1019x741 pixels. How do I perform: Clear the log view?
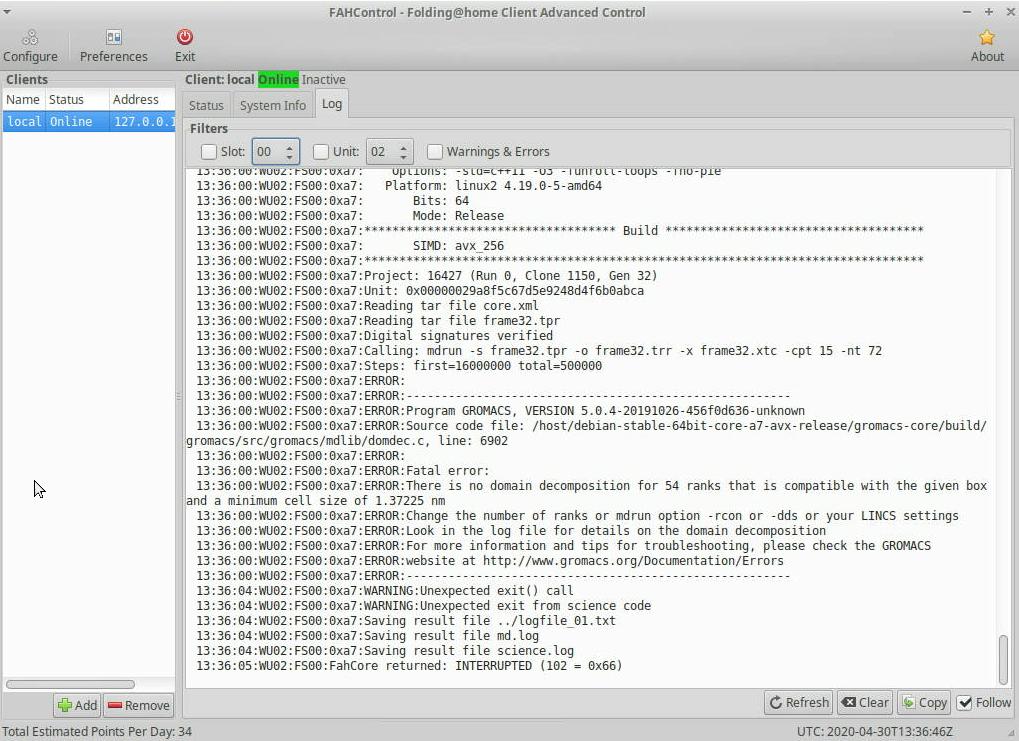(865, 703)
